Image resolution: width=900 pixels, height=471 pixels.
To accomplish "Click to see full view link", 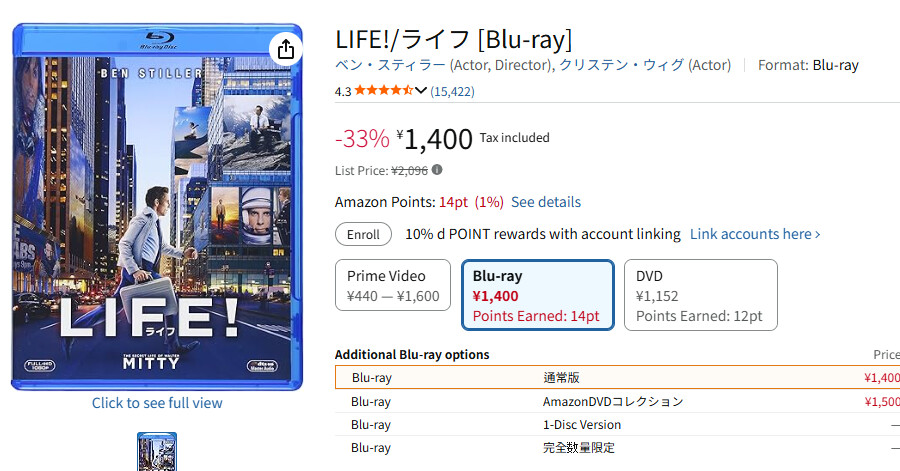I will click(157, 403).
